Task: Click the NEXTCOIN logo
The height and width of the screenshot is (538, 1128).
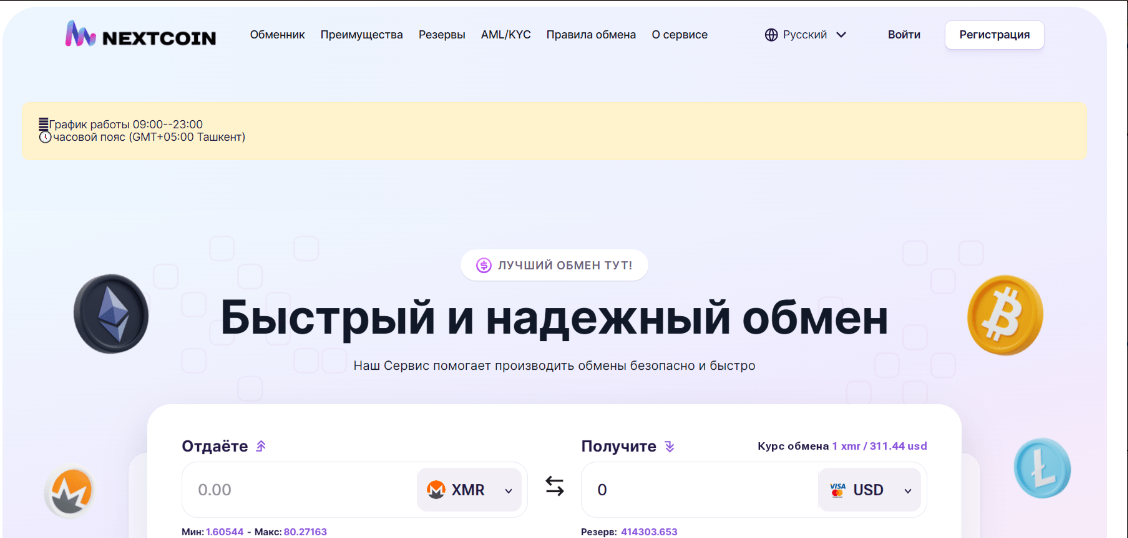Action: (x=140, y=35)
